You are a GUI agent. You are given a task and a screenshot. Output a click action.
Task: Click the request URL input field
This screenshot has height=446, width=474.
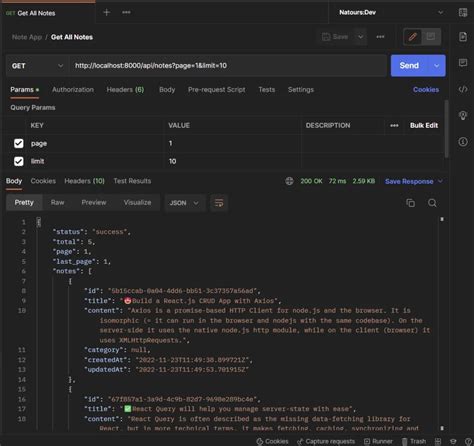click(228, 66)
